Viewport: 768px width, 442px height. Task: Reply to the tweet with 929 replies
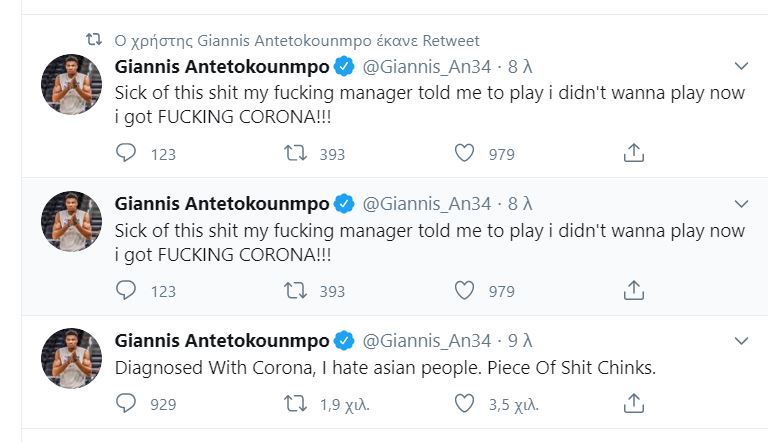click(x=126, y=404)
